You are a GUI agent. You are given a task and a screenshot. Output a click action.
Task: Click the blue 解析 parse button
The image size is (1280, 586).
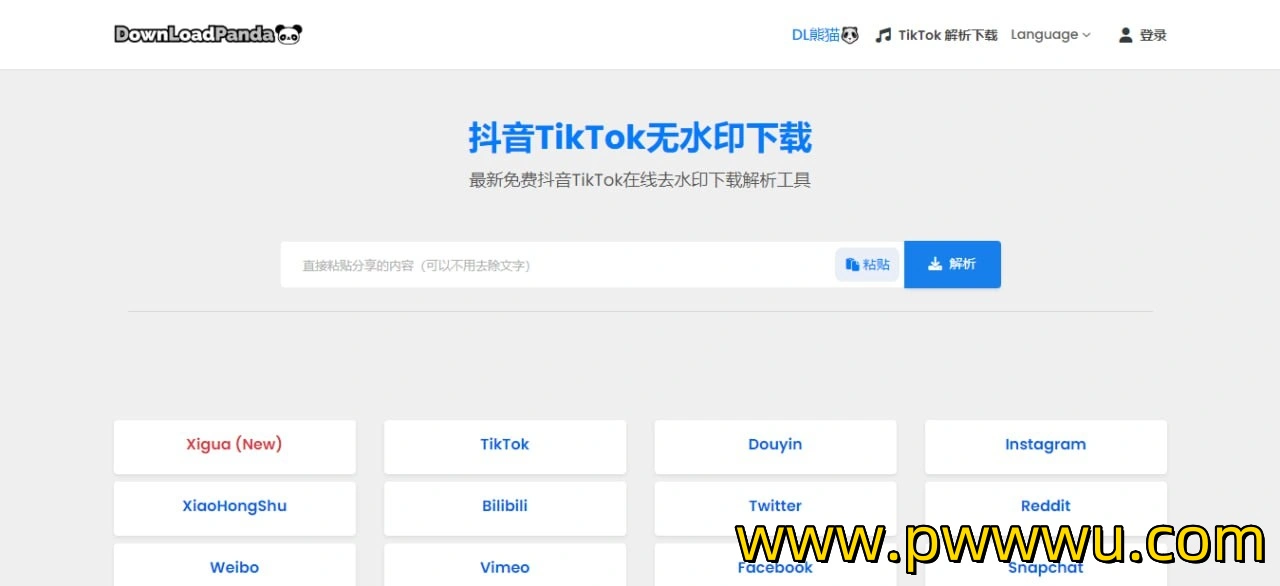click(952, 264)
